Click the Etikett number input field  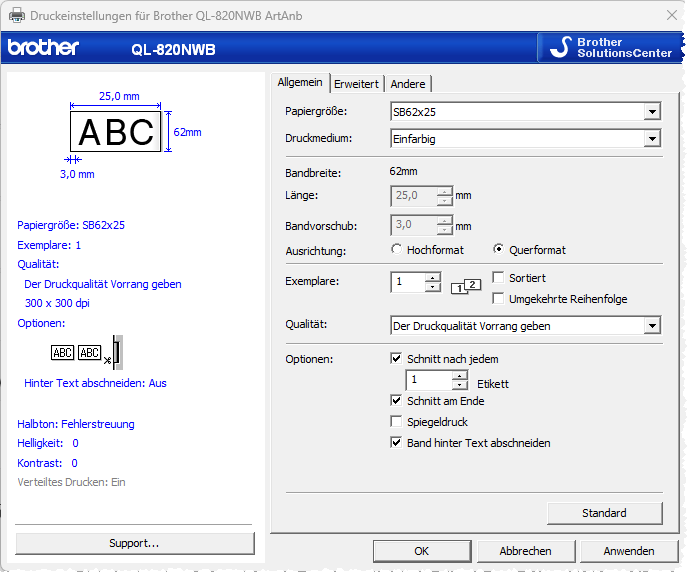[x=429, y=380]
